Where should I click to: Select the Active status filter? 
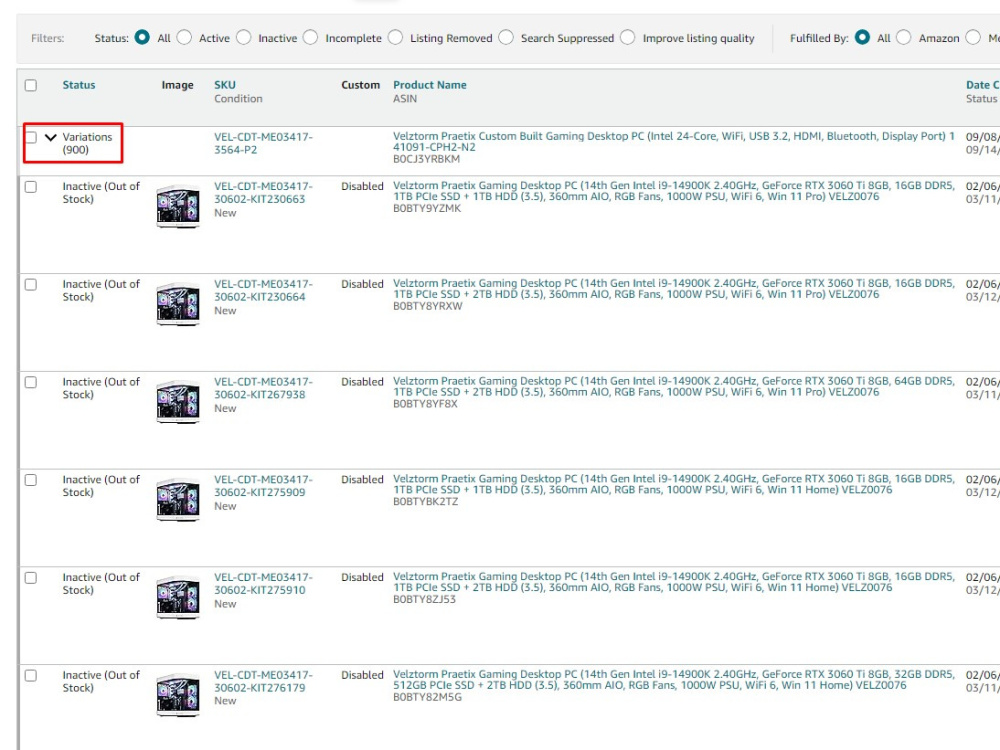tap(184, 38)
